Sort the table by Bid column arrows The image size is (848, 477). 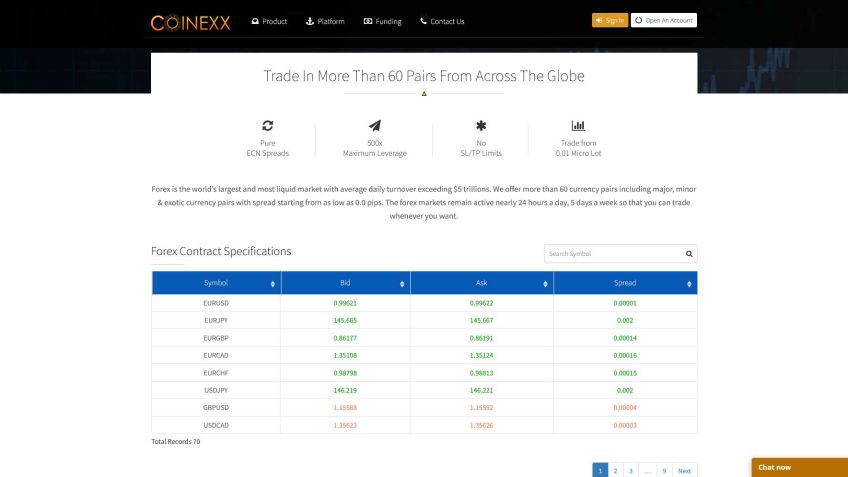point(402,284)
